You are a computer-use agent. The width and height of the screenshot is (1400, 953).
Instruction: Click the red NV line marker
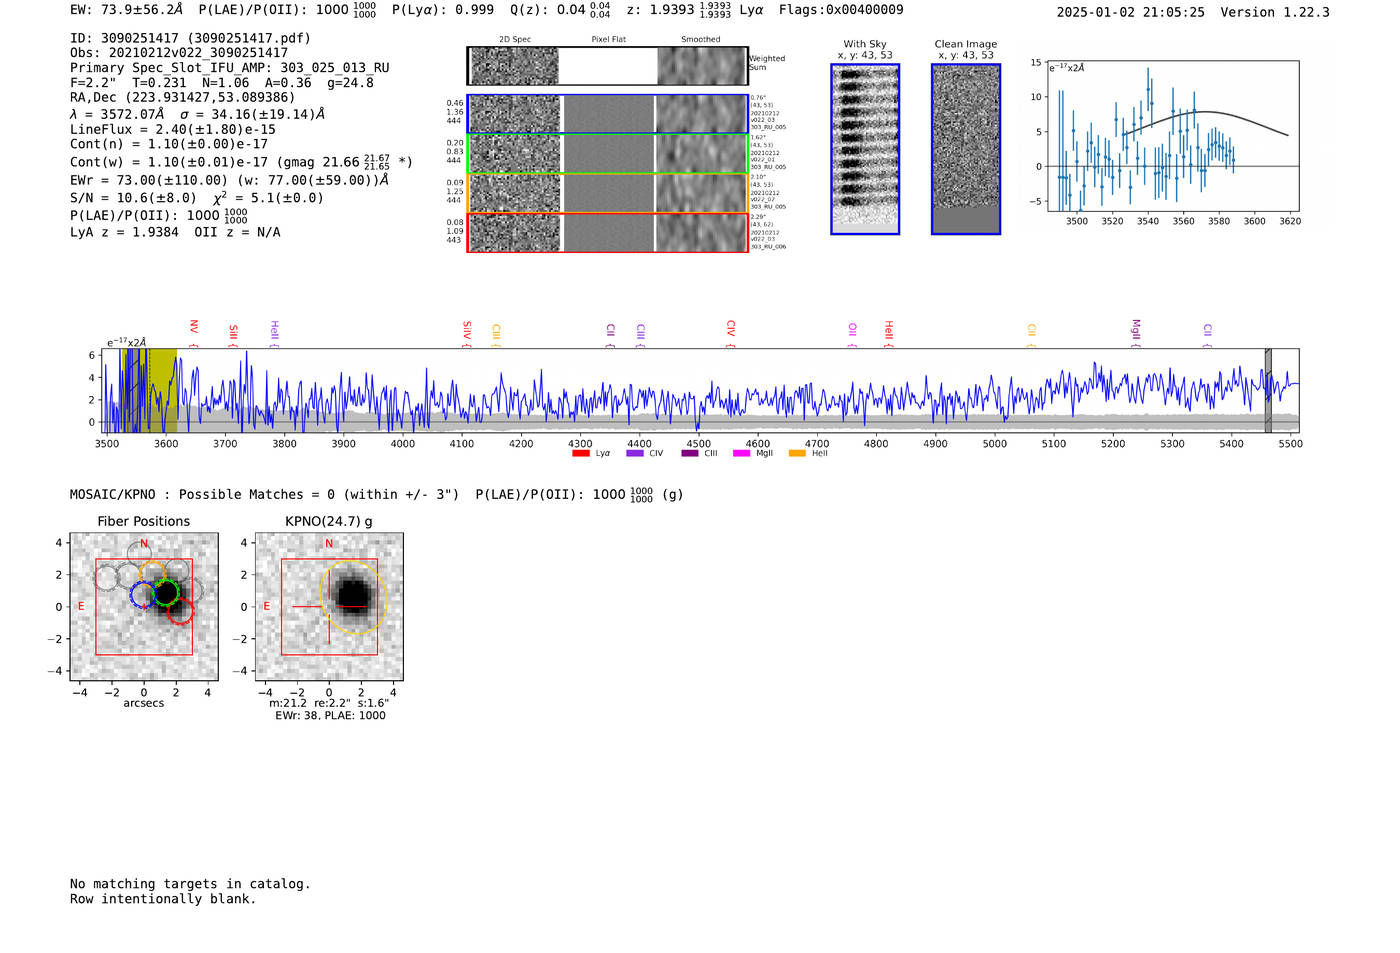[194, 327]
